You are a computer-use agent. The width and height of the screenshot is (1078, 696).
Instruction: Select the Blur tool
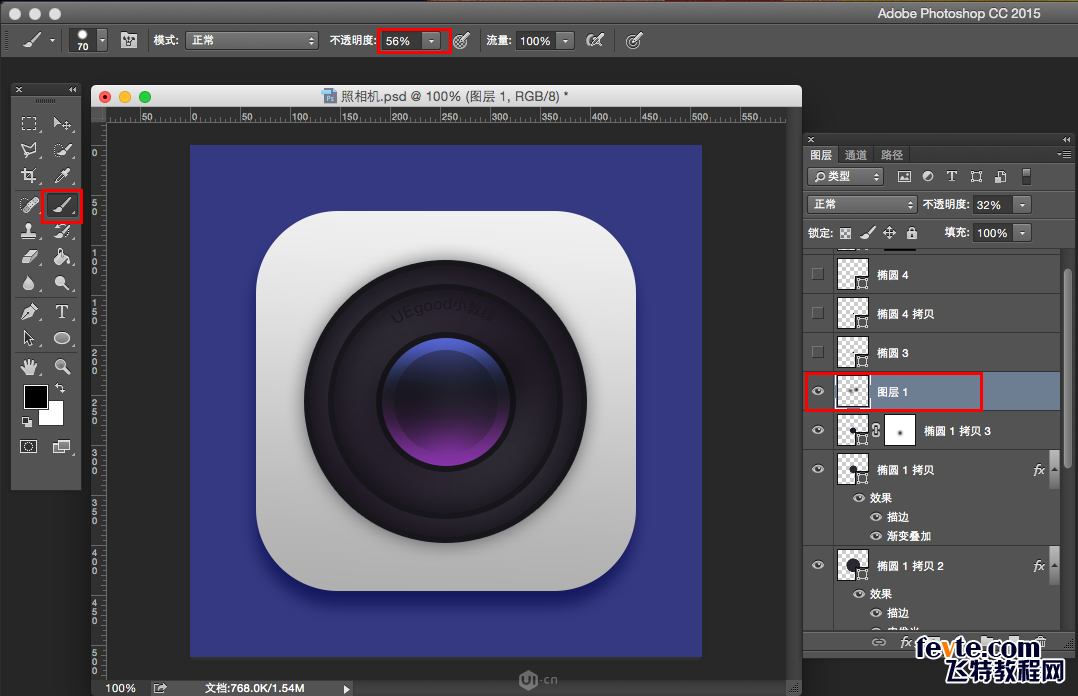pyautogui.click(x=29, y=283)
